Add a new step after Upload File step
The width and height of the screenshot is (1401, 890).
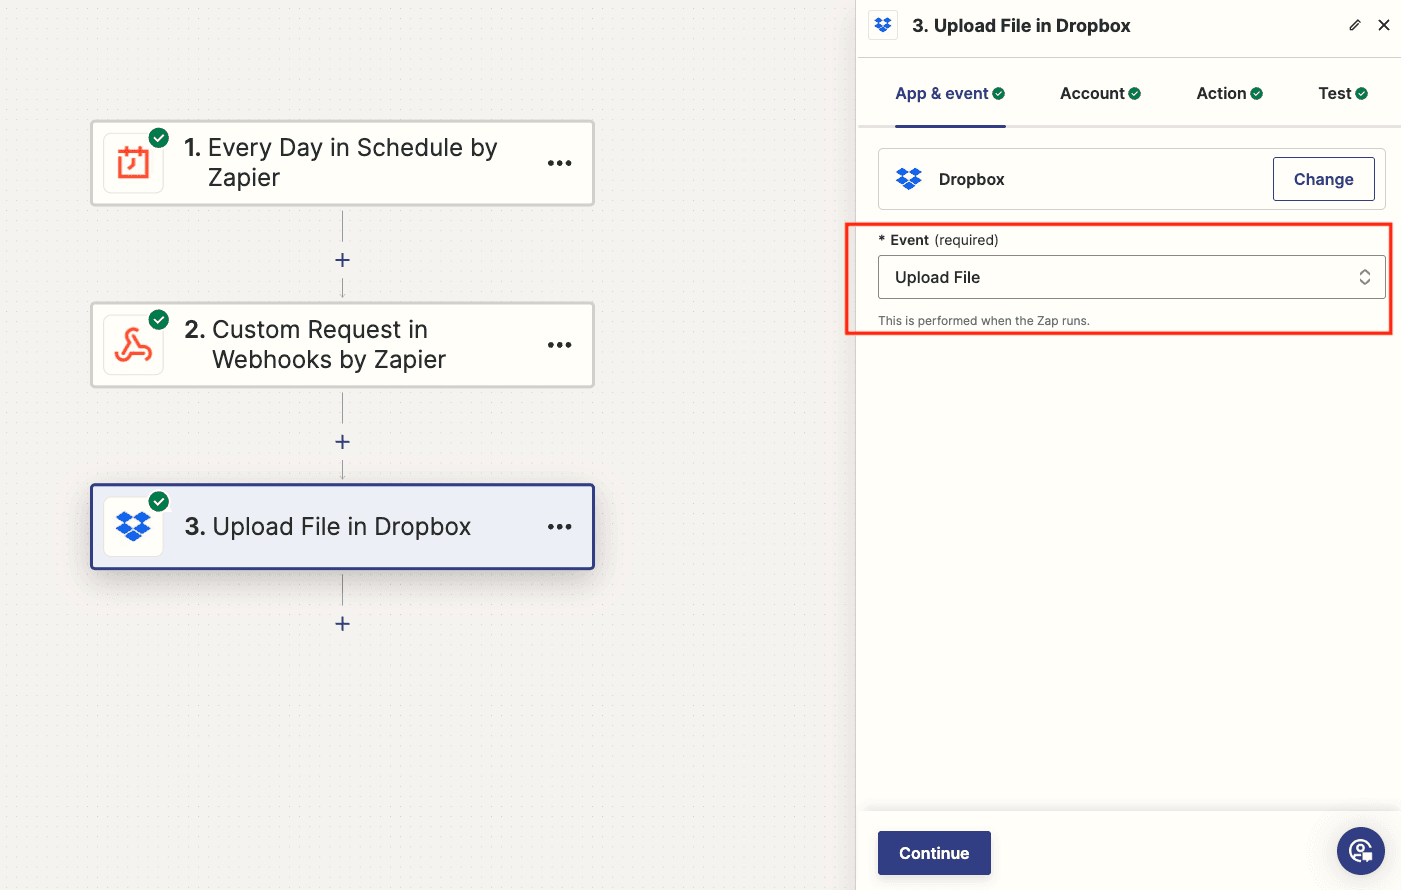tap(342, 624)
